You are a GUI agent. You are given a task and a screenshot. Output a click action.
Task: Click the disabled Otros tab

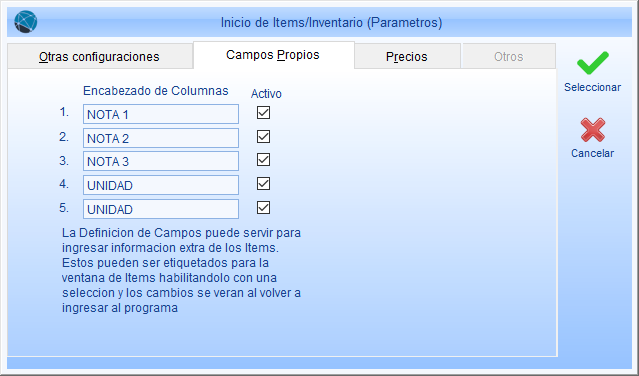point(508,56)
